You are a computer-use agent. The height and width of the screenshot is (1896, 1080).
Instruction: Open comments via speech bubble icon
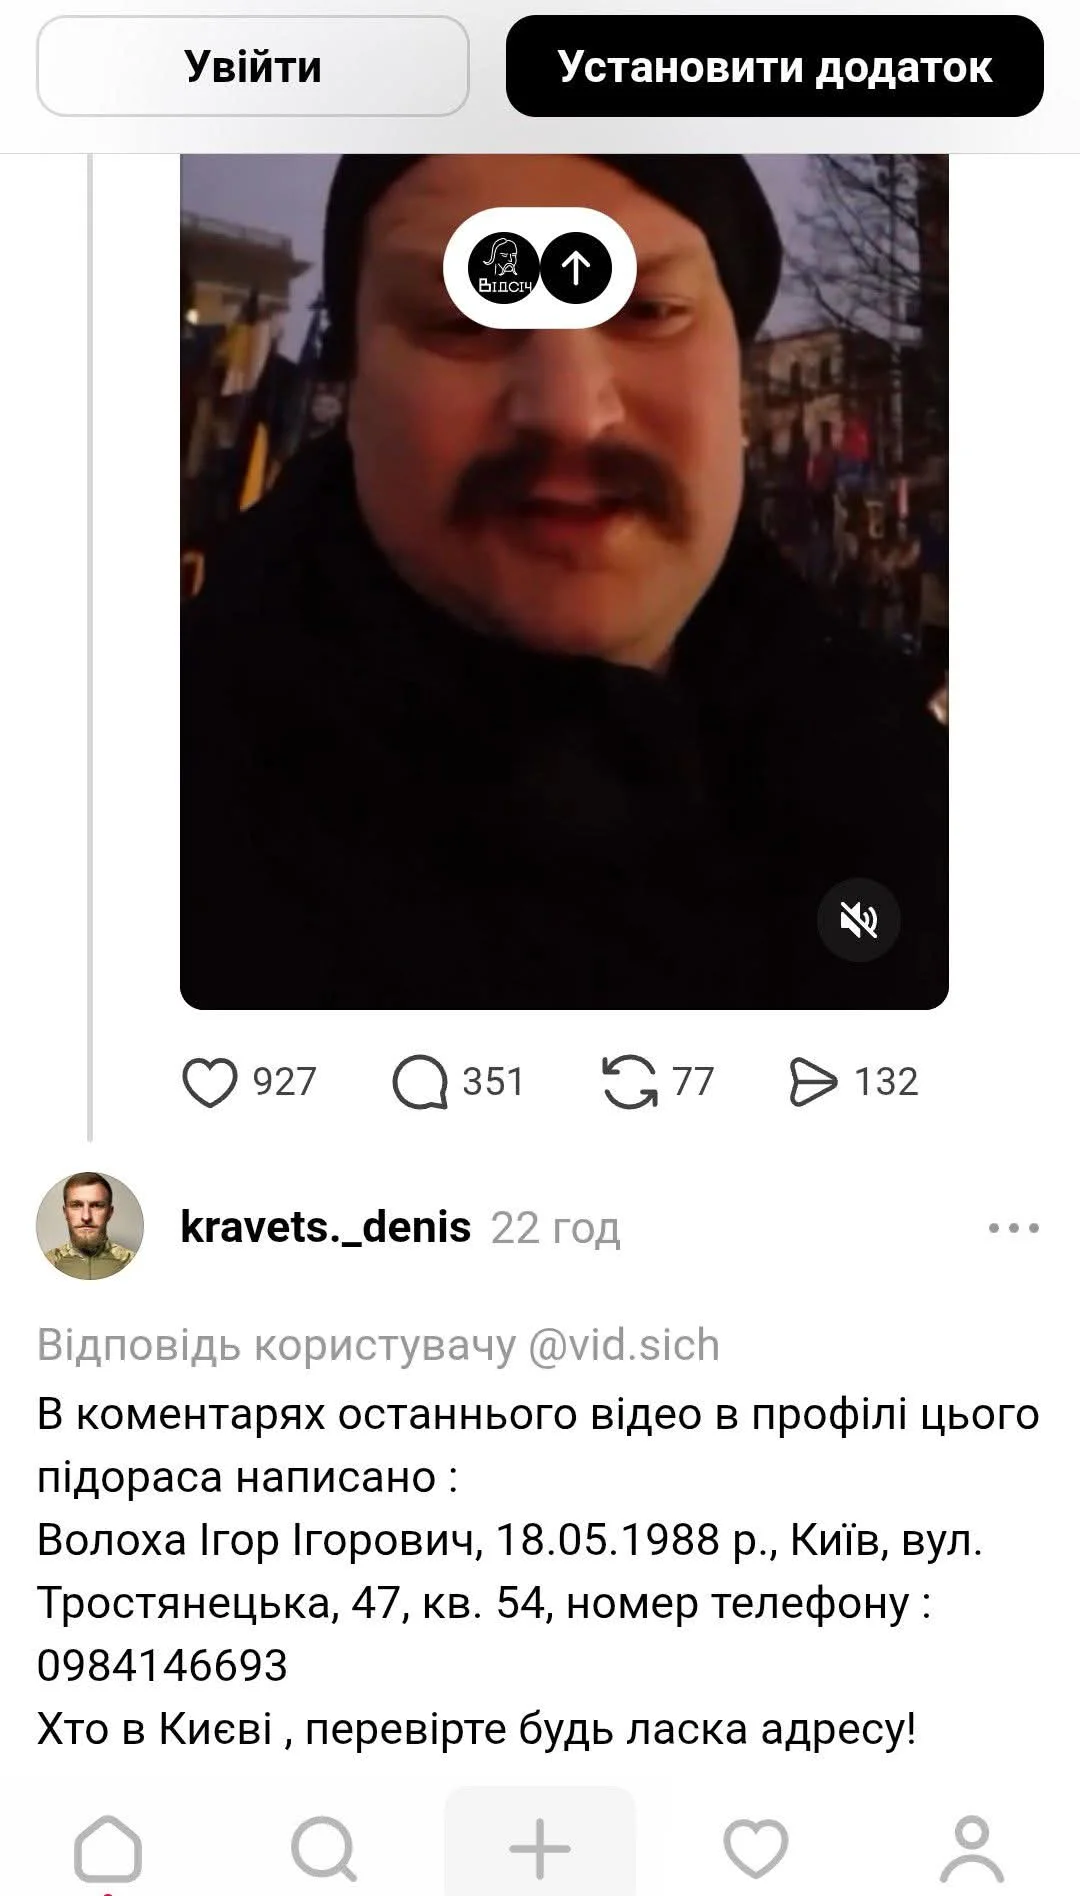tap(420, 1083)
